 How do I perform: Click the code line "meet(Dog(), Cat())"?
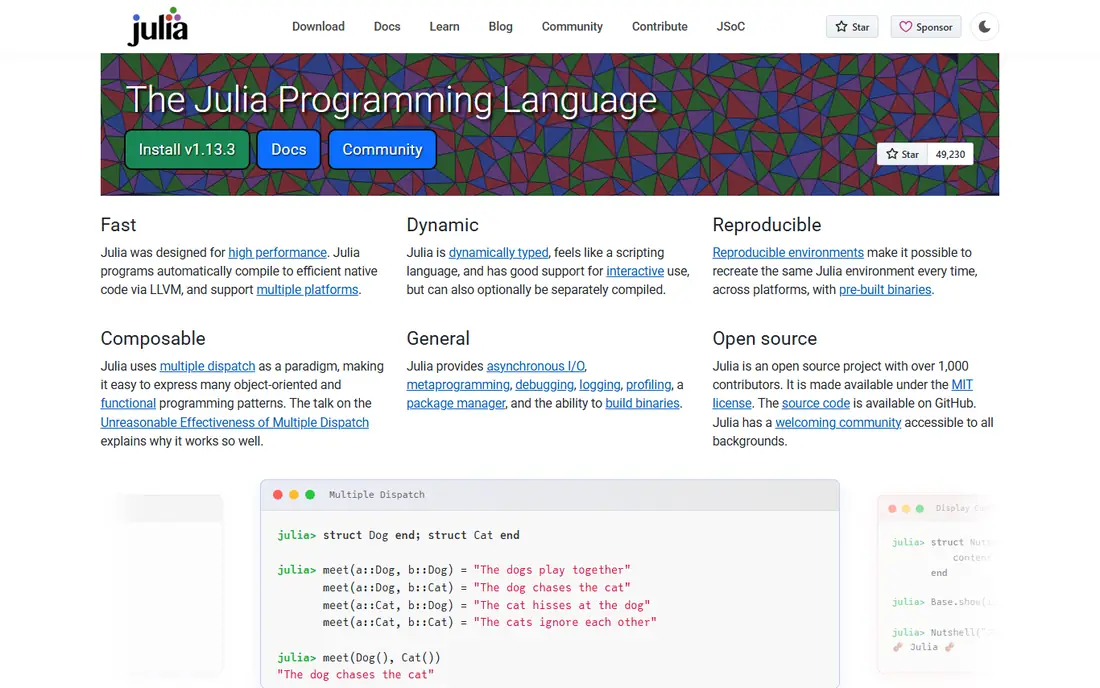pyautogui.click(x=382, y=657)
